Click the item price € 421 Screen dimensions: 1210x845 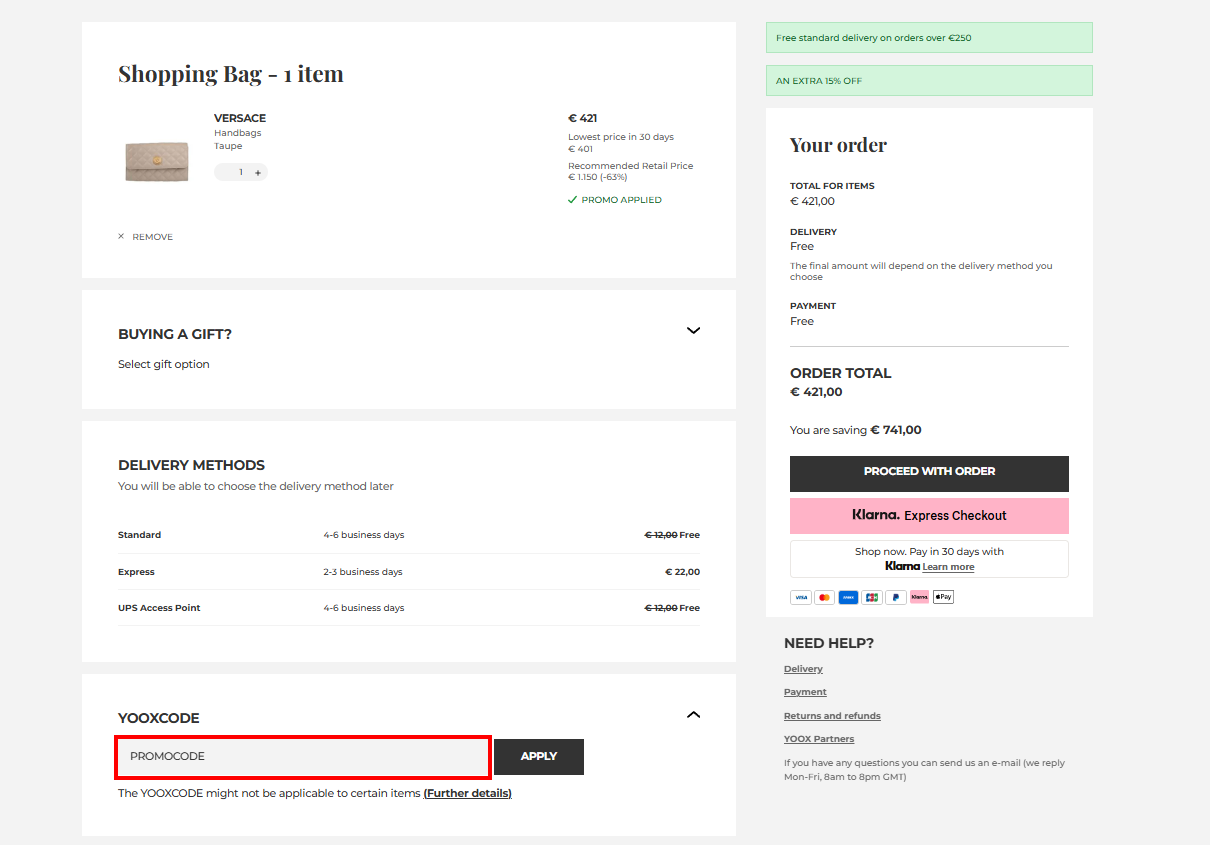point(583,118)
